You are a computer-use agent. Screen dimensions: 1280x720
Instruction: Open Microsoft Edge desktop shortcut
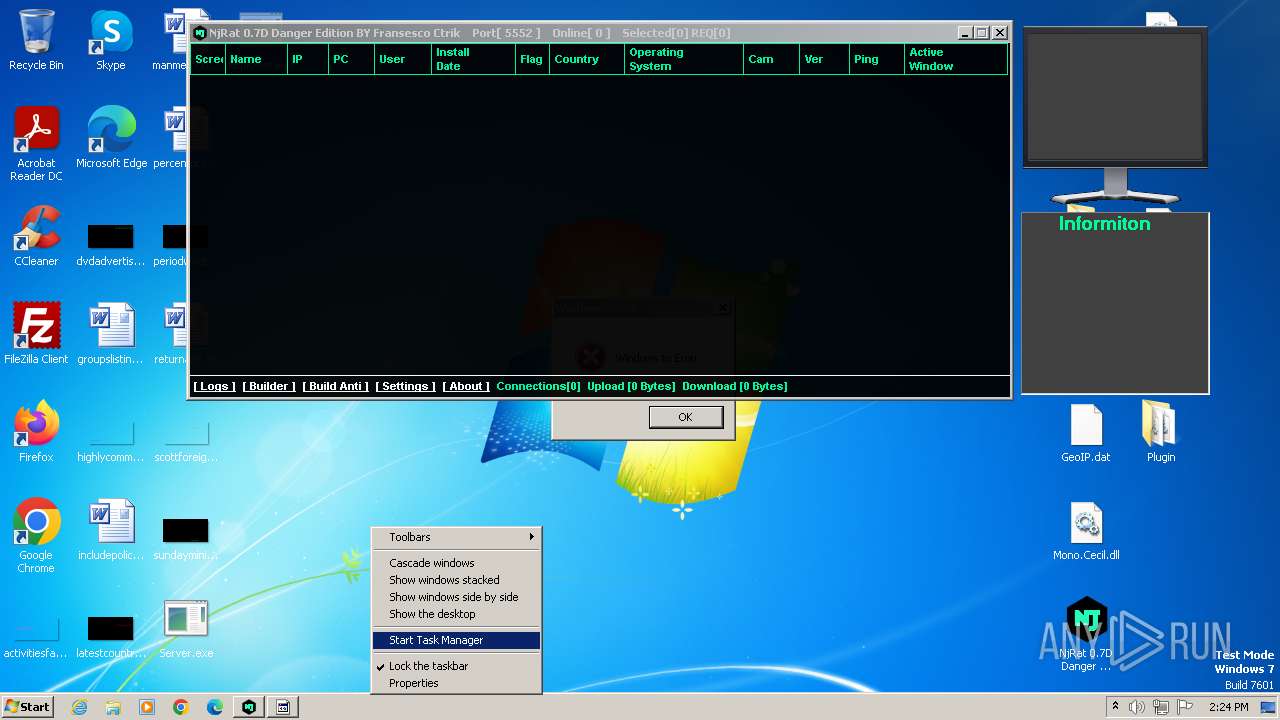[111, 138]
